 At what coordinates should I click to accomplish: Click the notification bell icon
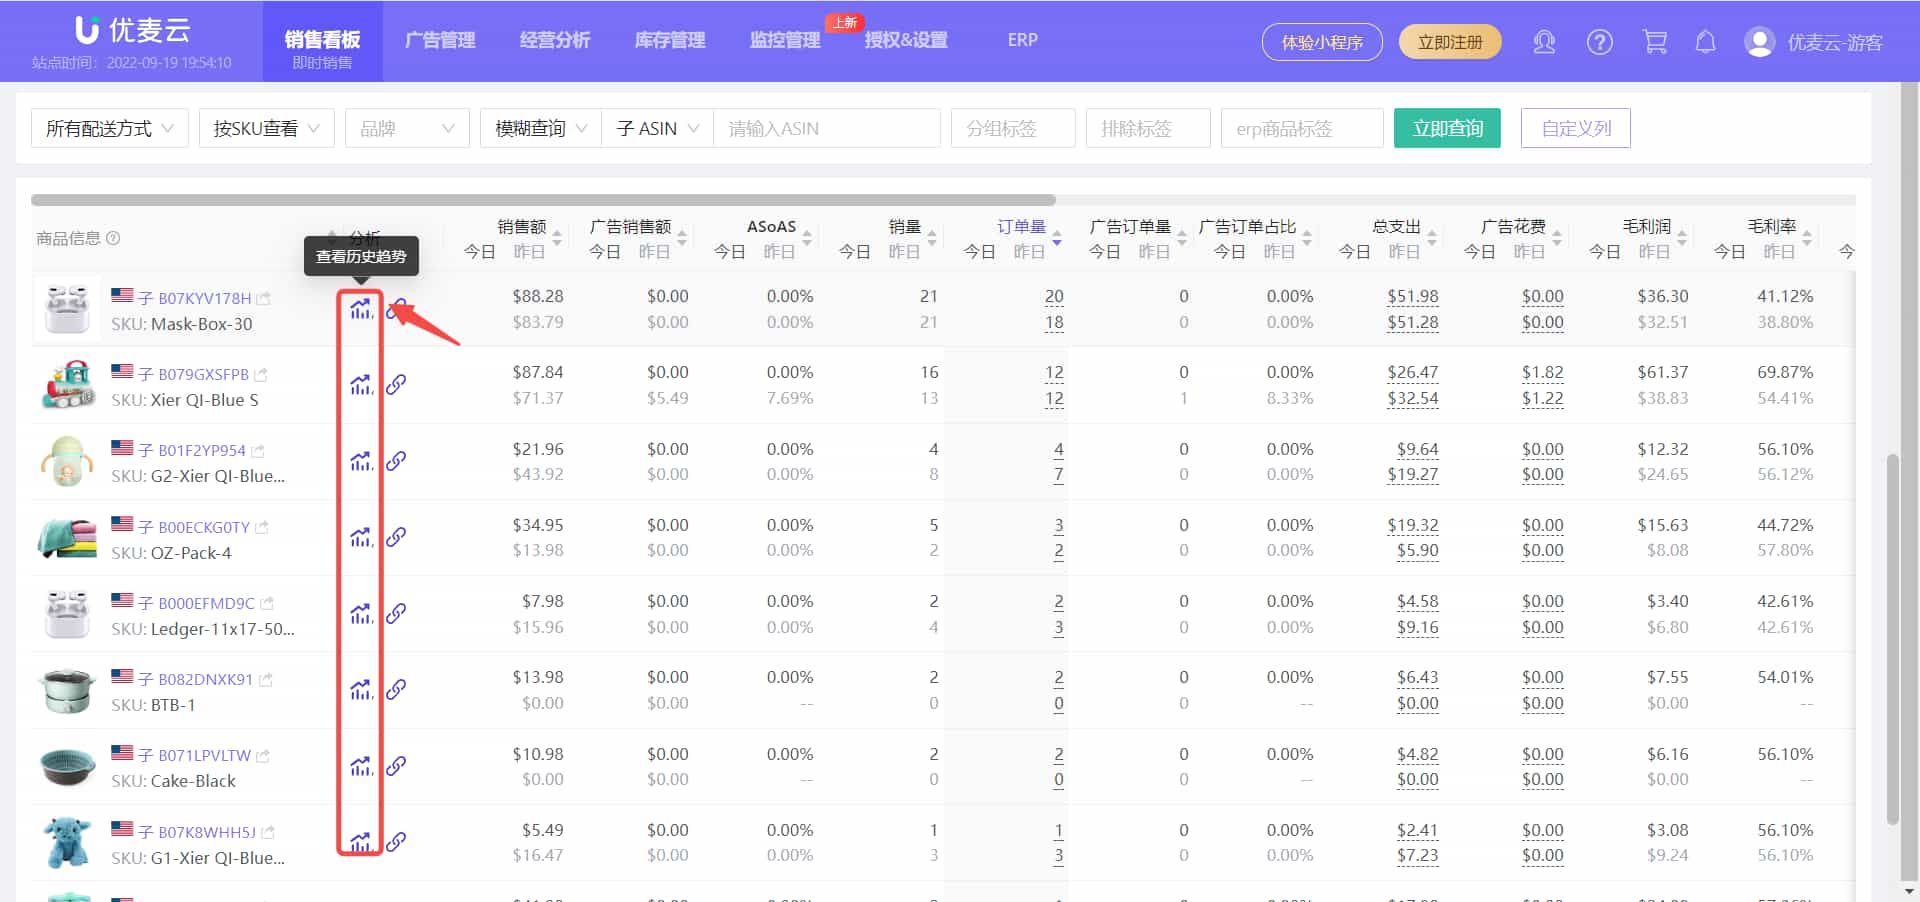(x=1705, y=42)
